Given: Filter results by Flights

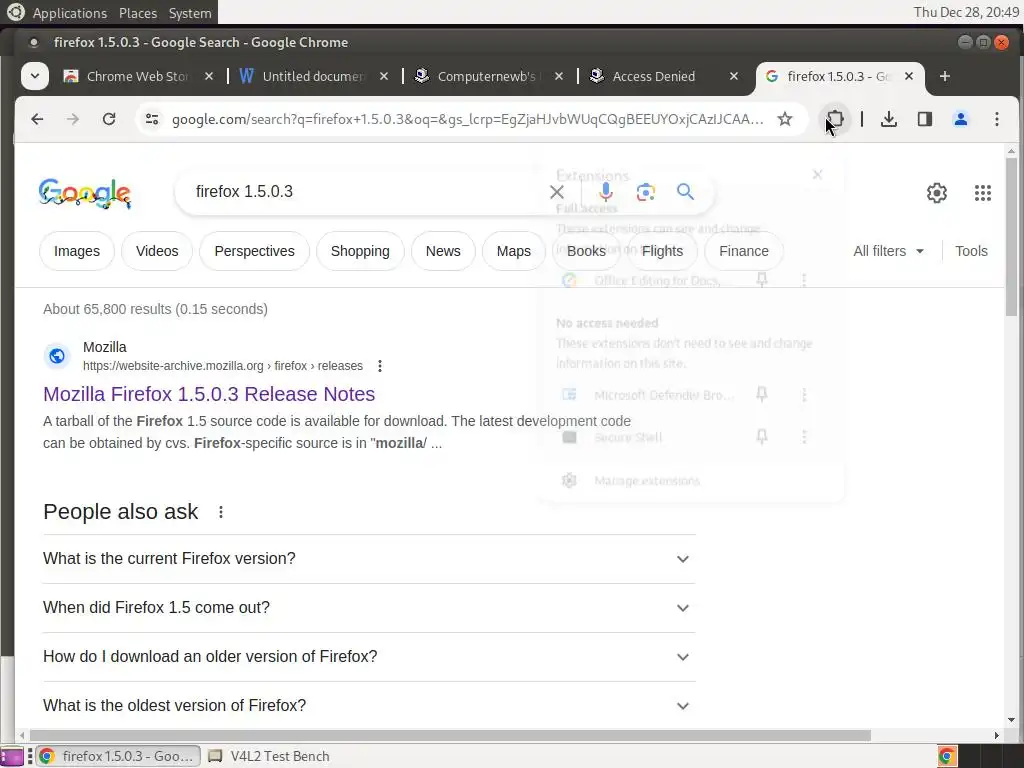Looking at the screenshot, I should (x=662, y=251).
